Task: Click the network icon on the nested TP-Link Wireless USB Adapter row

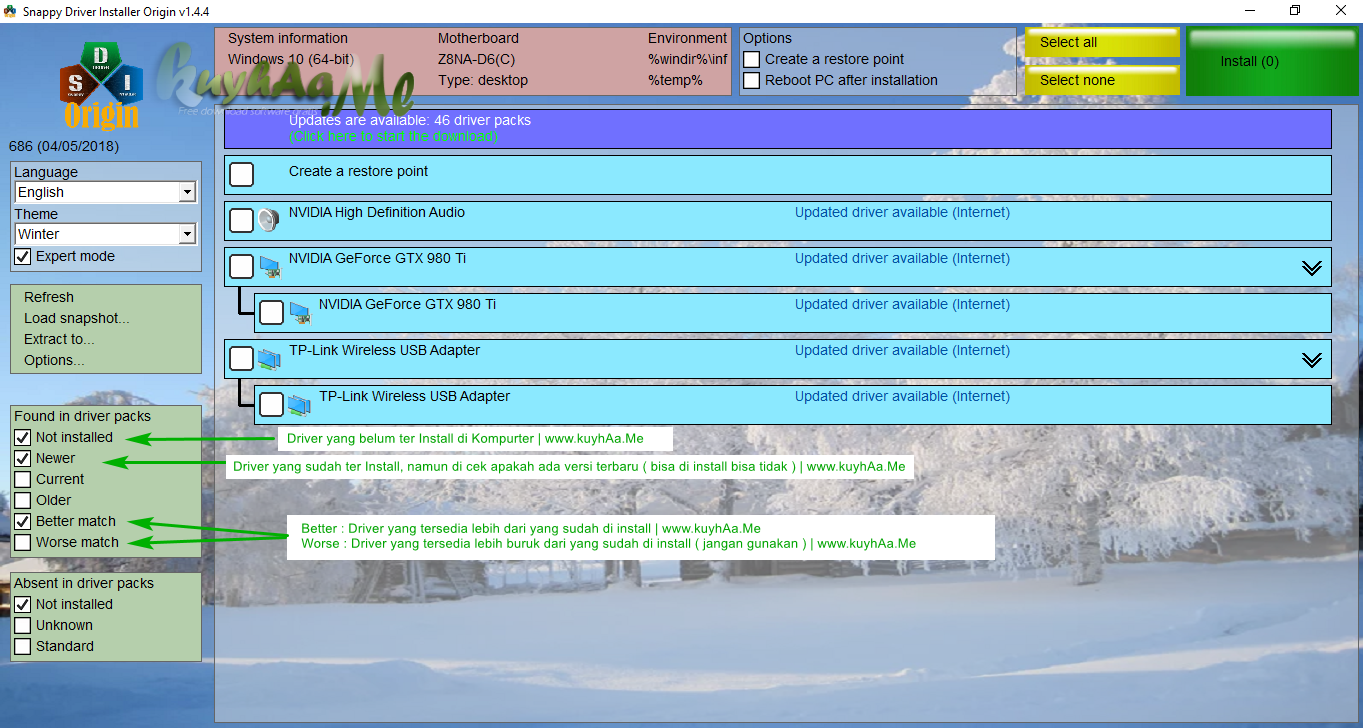Action: [299, 404]
